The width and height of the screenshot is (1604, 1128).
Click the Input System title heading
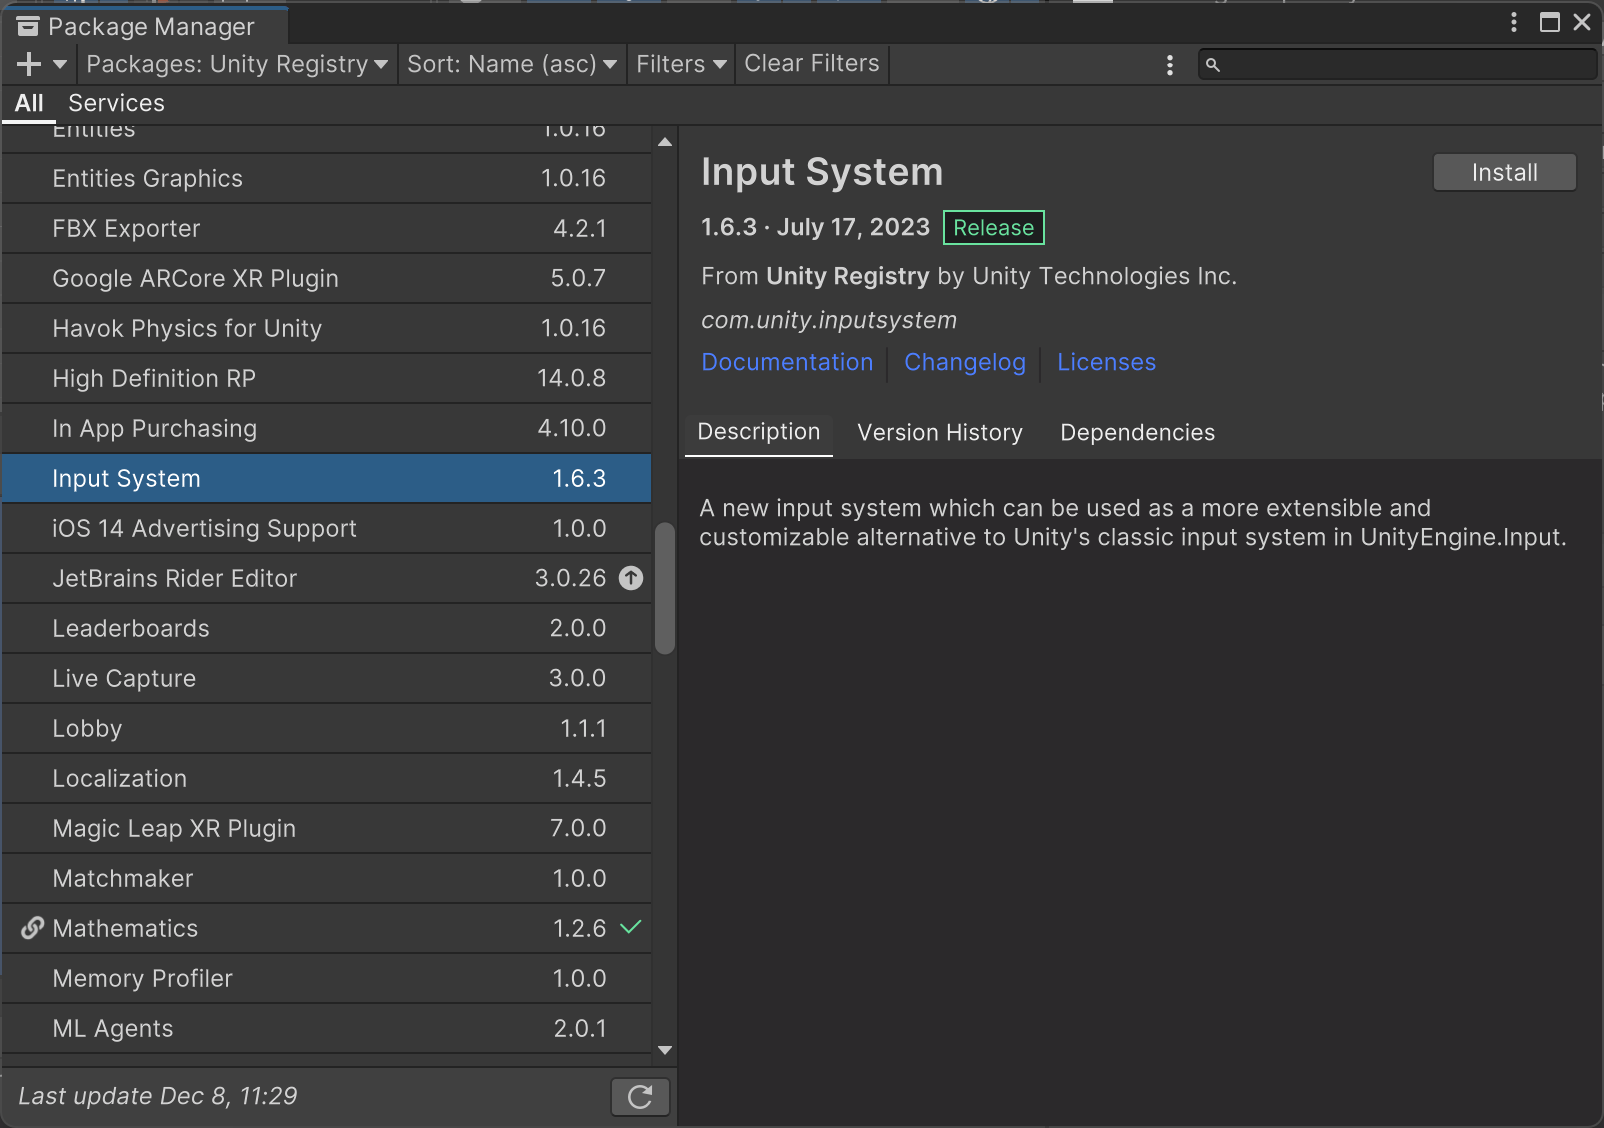click(x=822, y=172)
